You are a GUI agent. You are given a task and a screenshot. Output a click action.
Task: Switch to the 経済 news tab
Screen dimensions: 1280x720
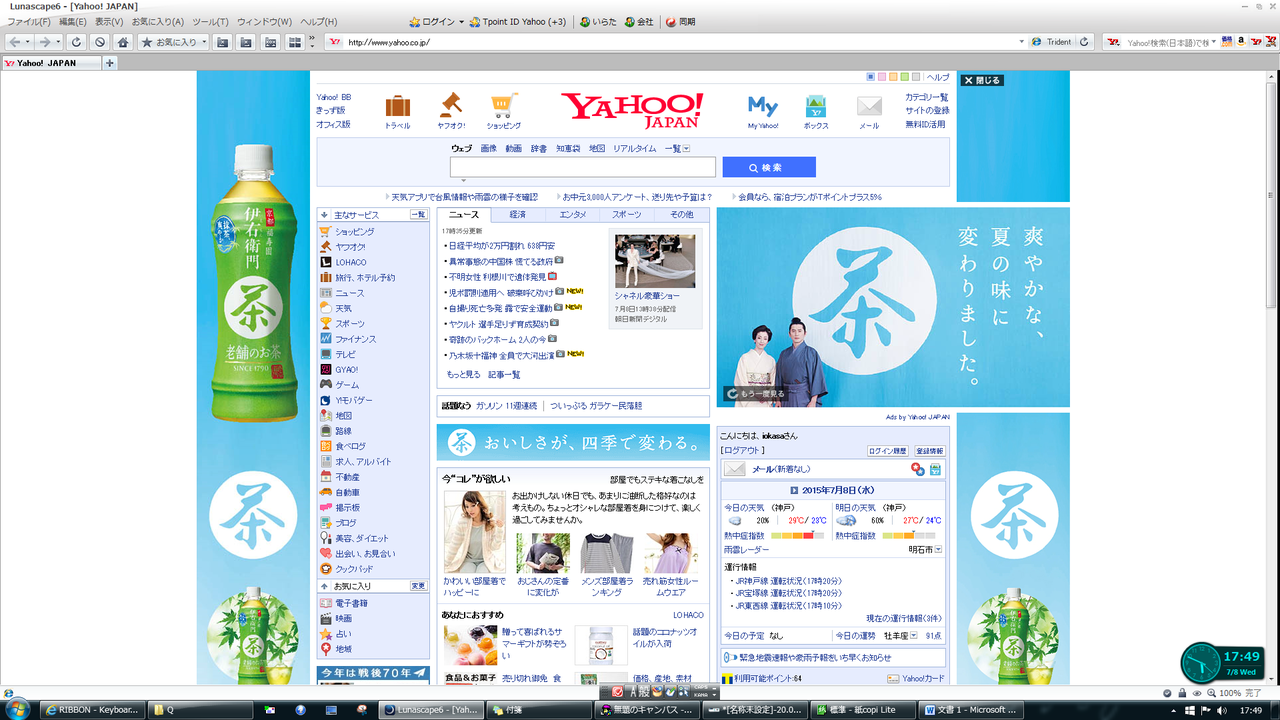(518, 215)
